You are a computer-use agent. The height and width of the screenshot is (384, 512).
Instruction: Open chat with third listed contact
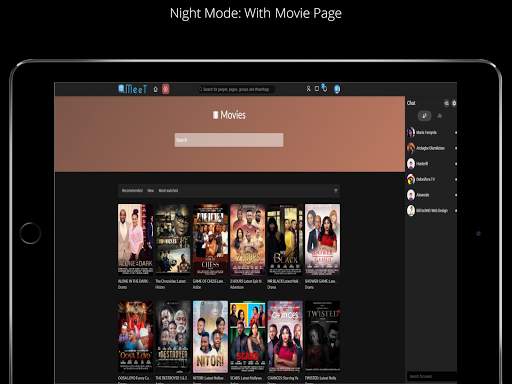pyautogui.click(x=431, y=164)
